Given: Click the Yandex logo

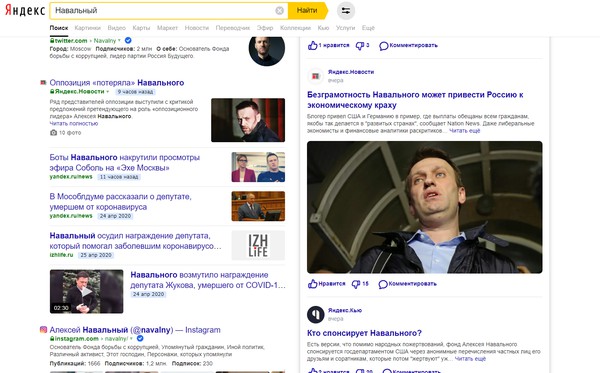Looking at the screenshot, I should coord(25,10).
